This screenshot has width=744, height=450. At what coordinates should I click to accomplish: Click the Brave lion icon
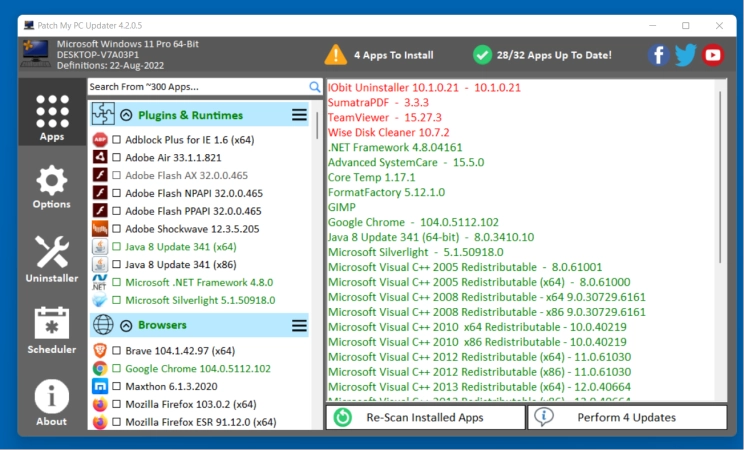[x=100, y=351]
